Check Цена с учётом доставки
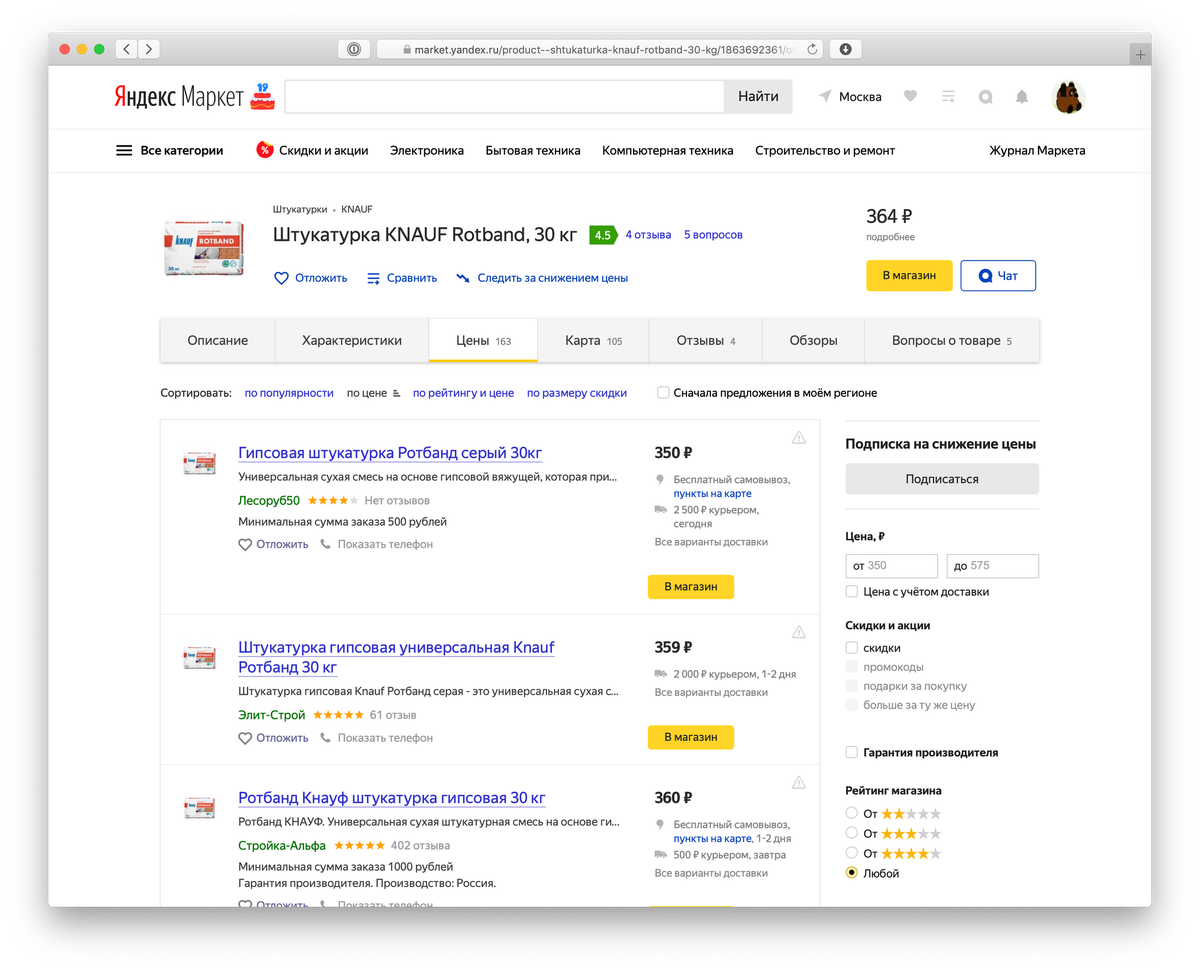This screenshot has width=1200, height=971. click(852, 592)
